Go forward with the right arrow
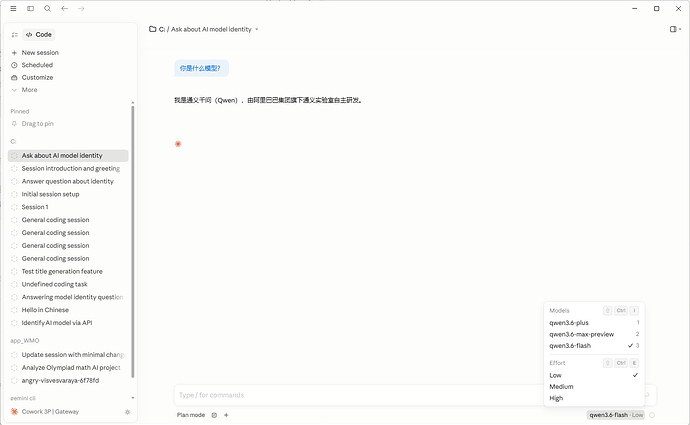This screenshot has height=425, width=690. [81, 8]
